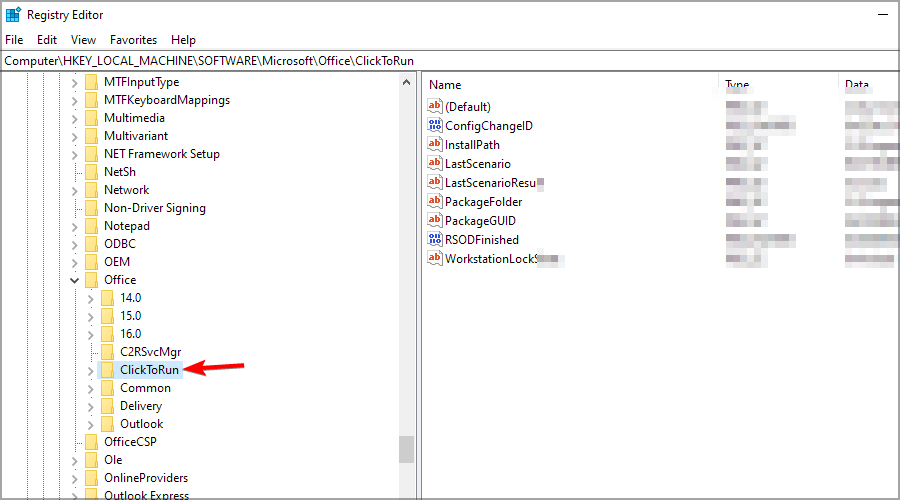Select the Multimedia folder icon

(x=91, y=118)
